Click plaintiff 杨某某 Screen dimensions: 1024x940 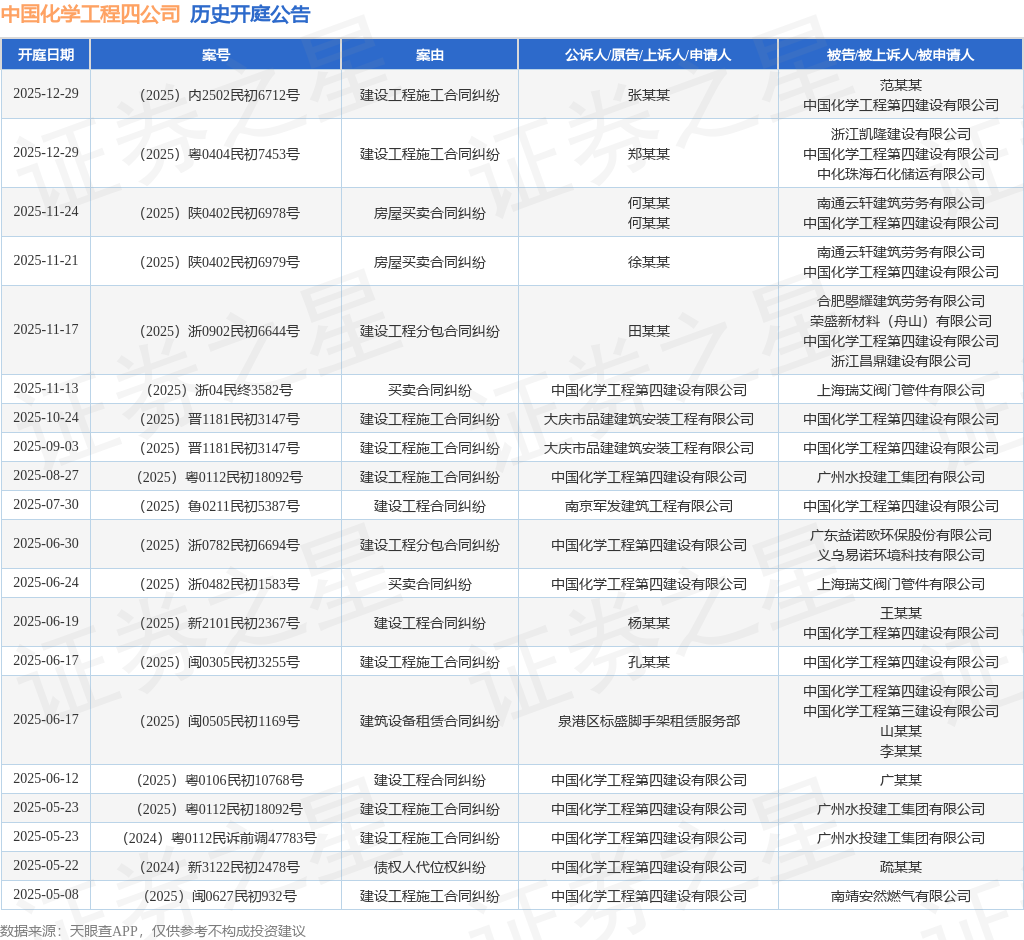tap(648, 623)
